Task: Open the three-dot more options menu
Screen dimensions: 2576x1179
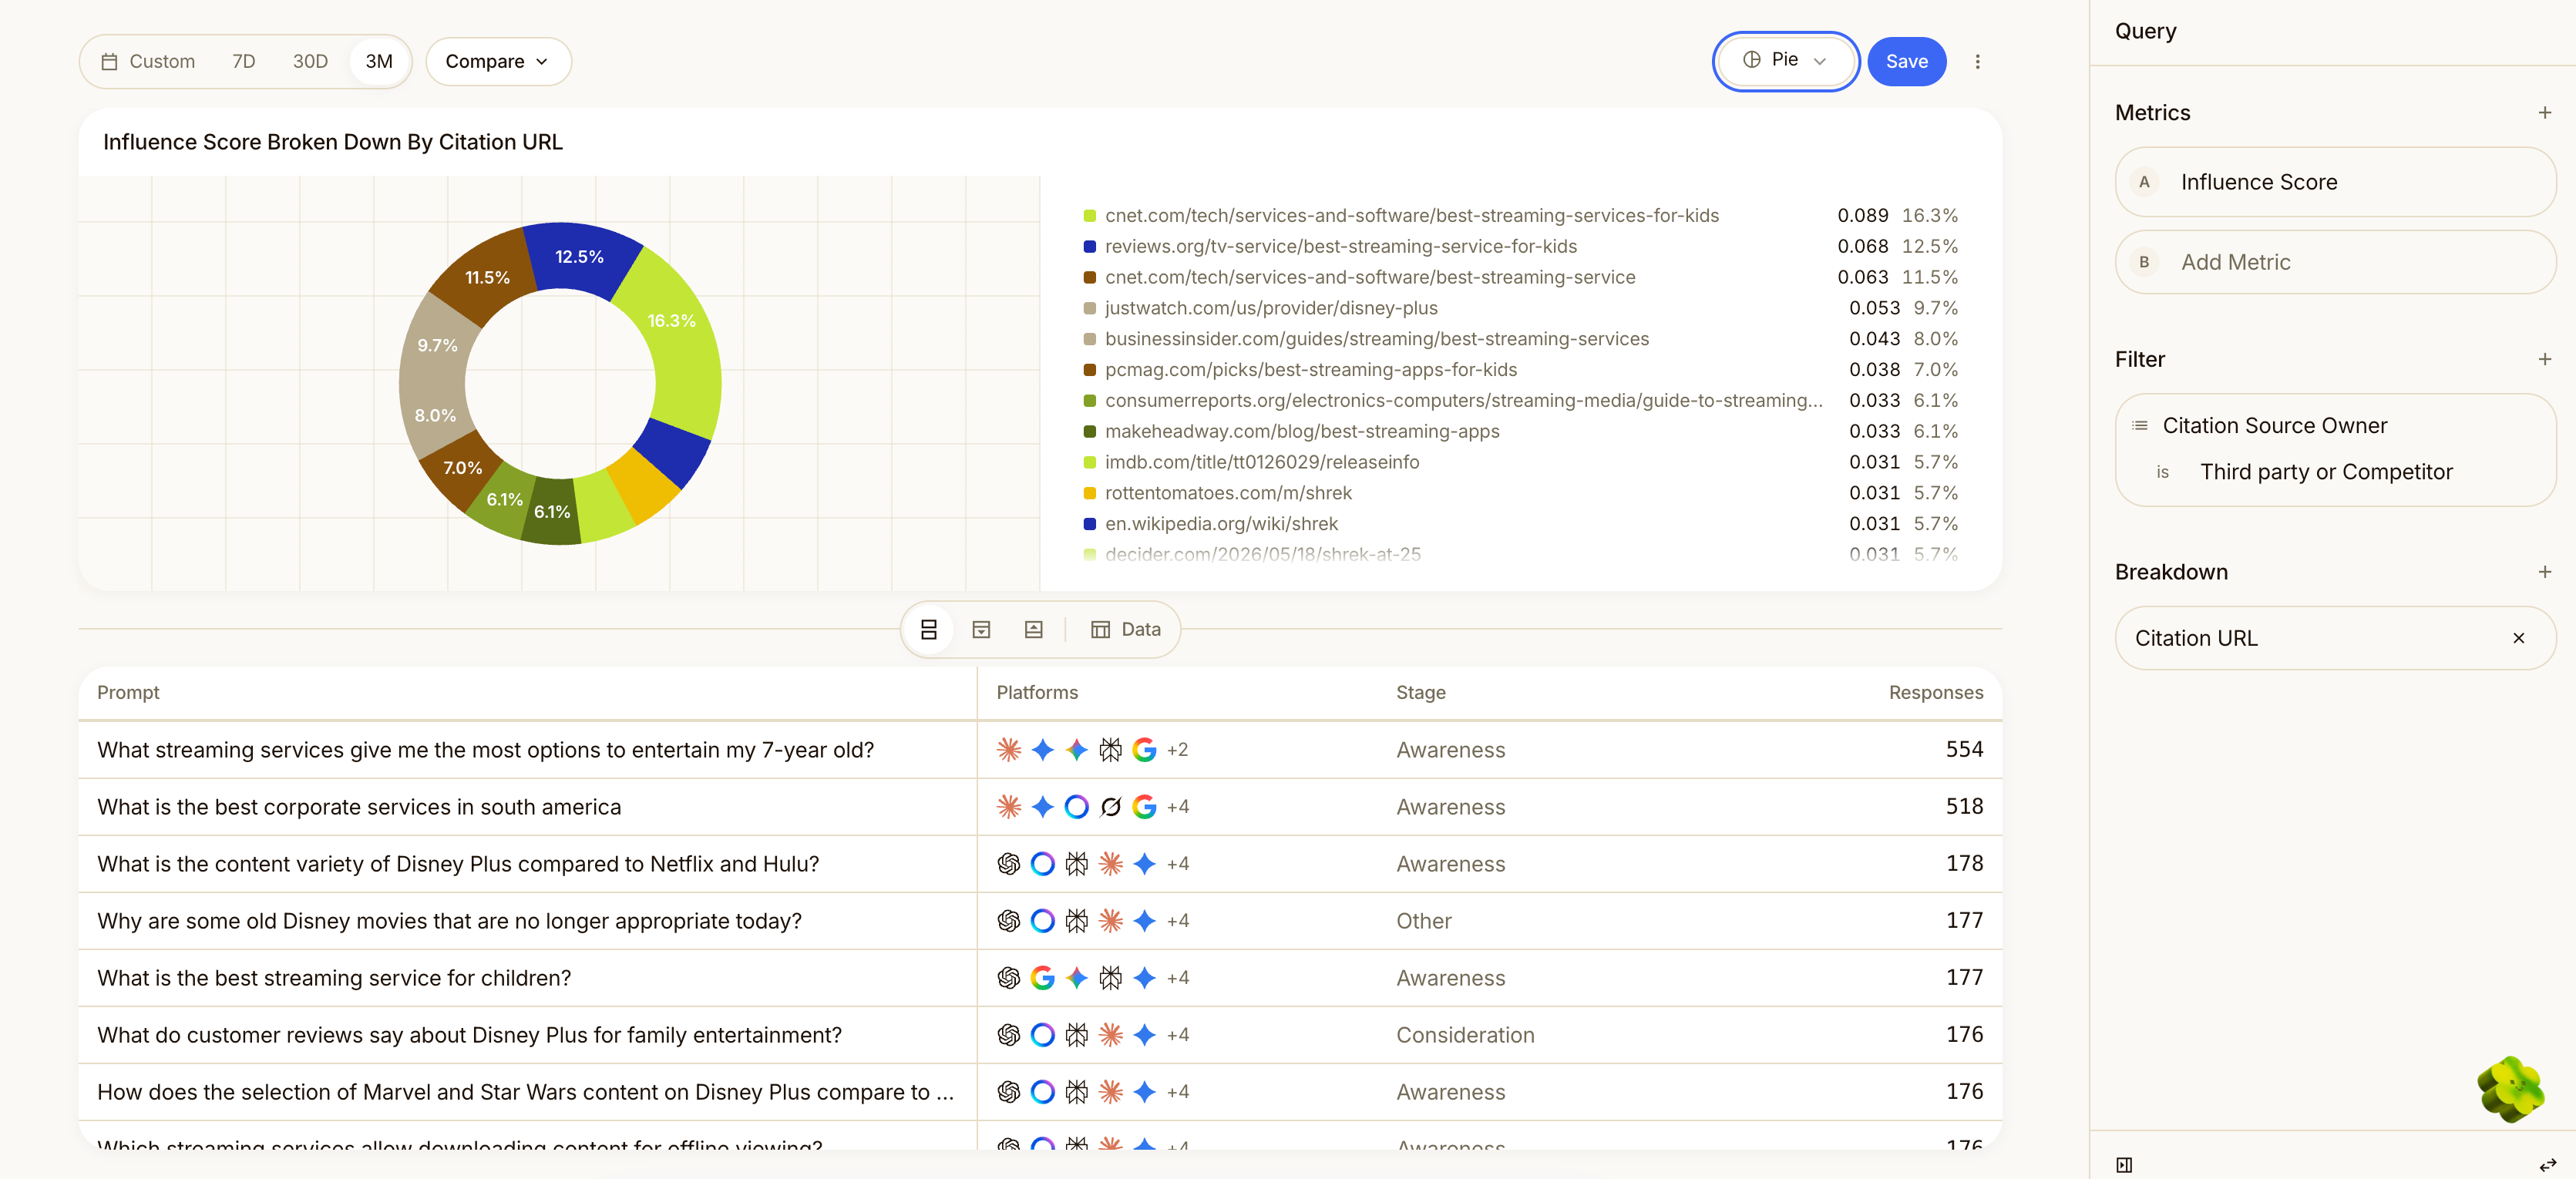Action: point(1977,61)
